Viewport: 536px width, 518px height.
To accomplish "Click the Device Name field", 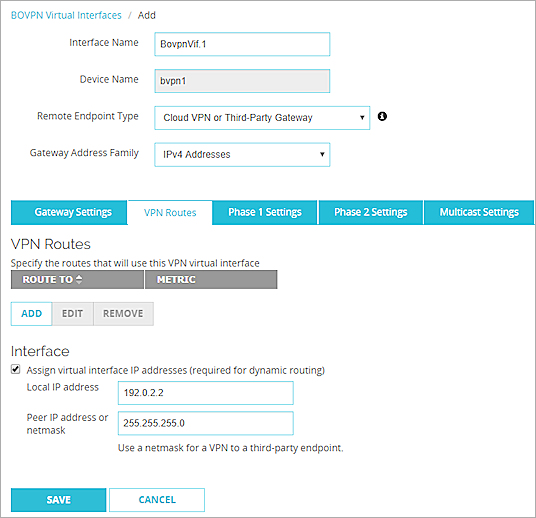I will pos(242,81).
